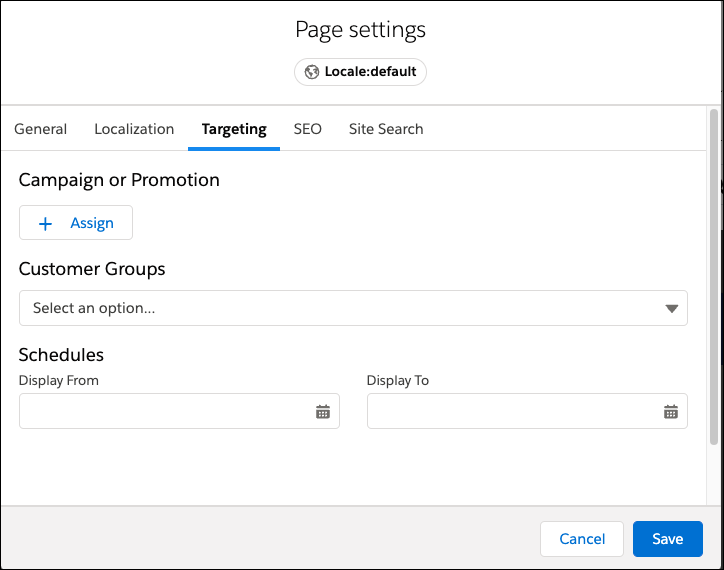Click the globe icon in Locale pill
The height and width of the screenshot is (570, 724).
312,72
